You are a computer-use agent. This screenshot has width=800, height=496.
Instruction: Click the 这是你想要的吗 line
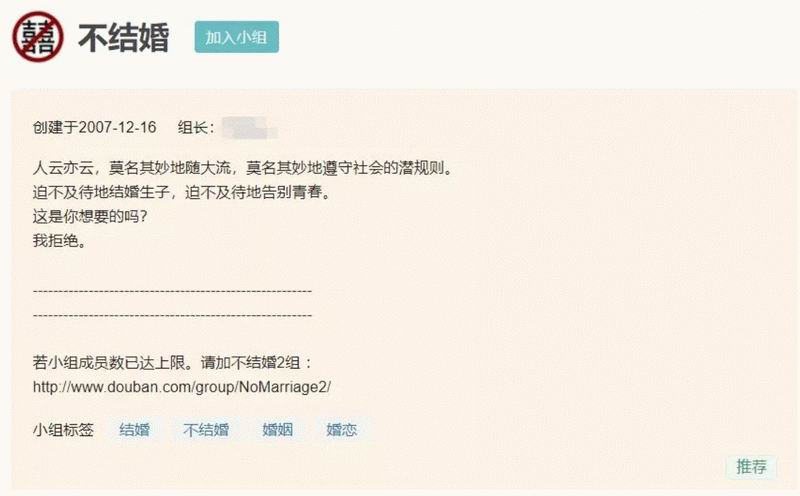(90, 216)
